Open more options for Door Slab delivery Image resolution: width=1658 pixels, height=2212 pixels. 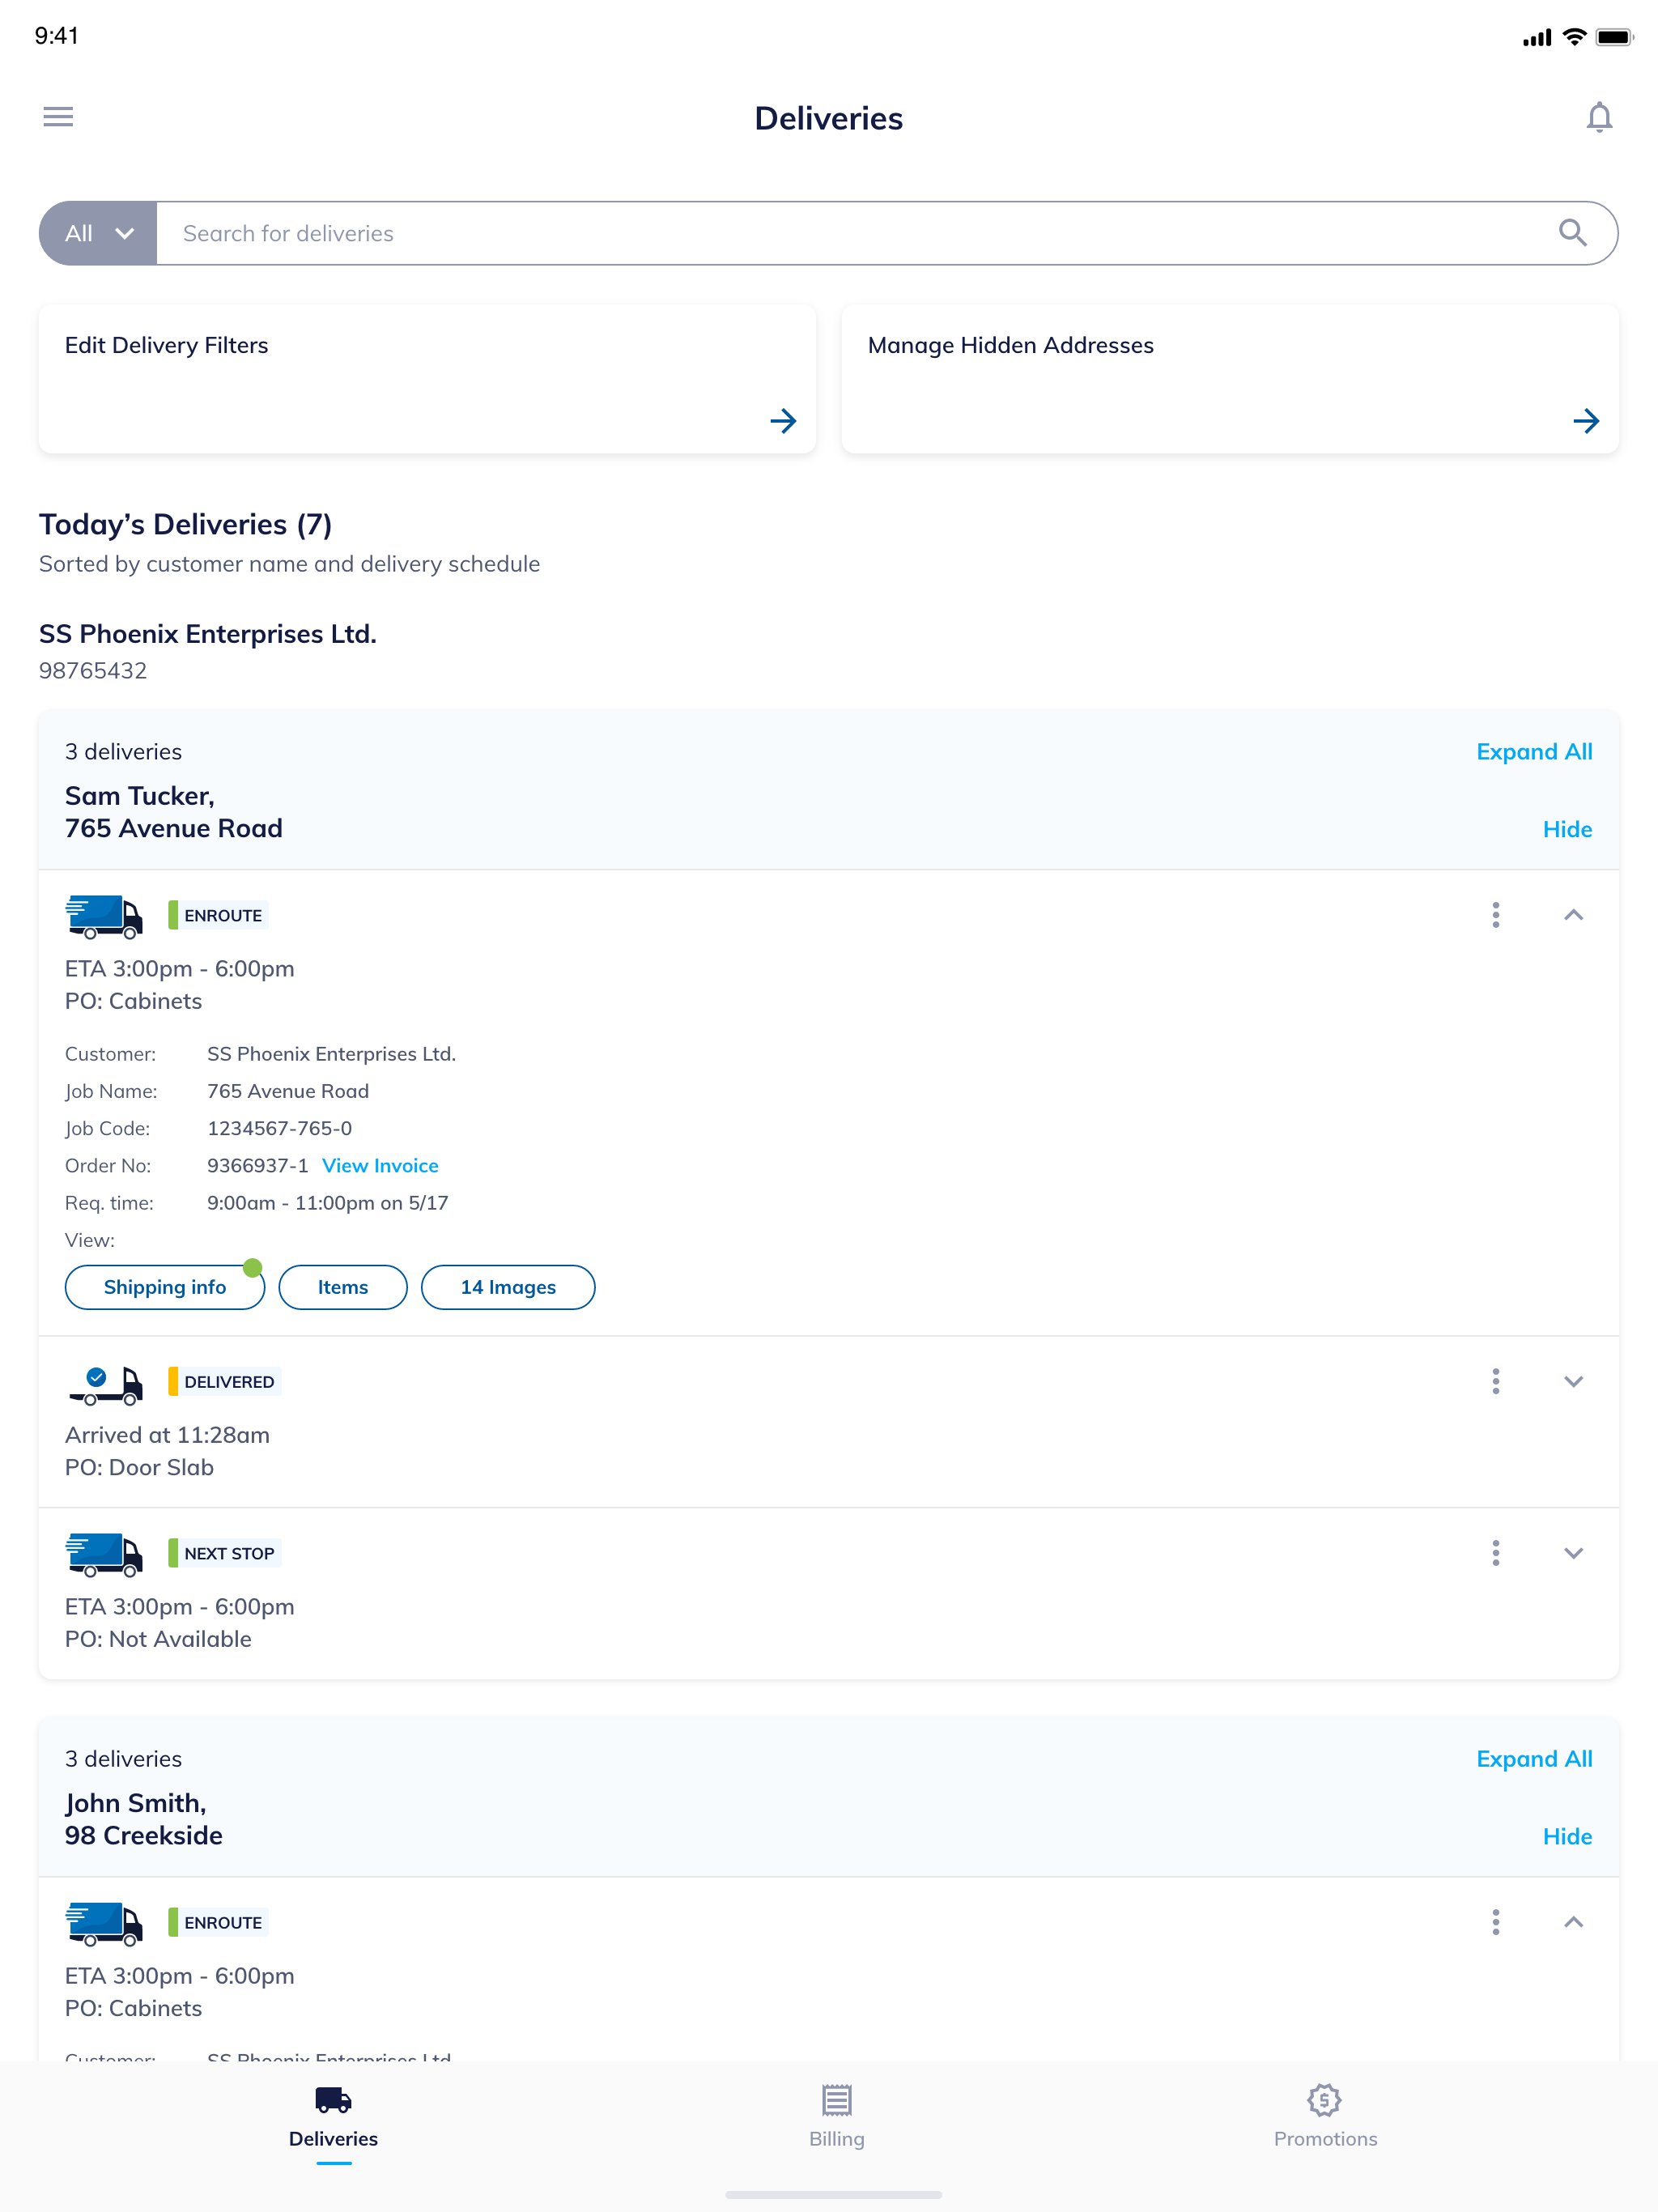[x=1495, y=1381]
